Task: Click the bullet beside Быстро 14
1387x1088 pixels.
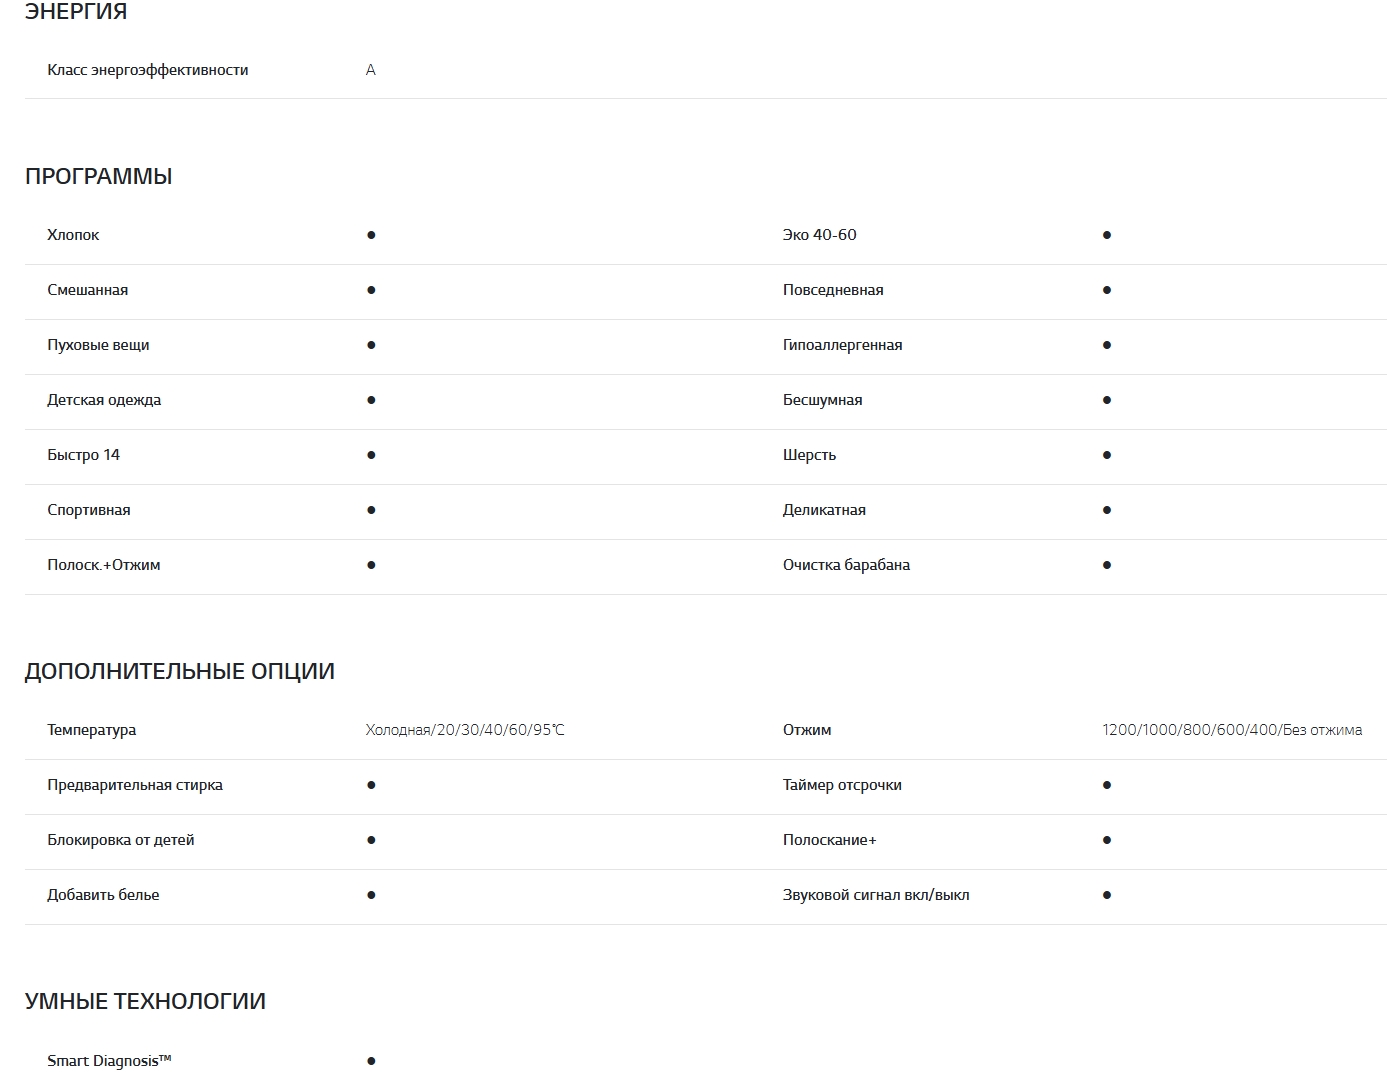Action: pyautogui.click(x=371, y=455)
